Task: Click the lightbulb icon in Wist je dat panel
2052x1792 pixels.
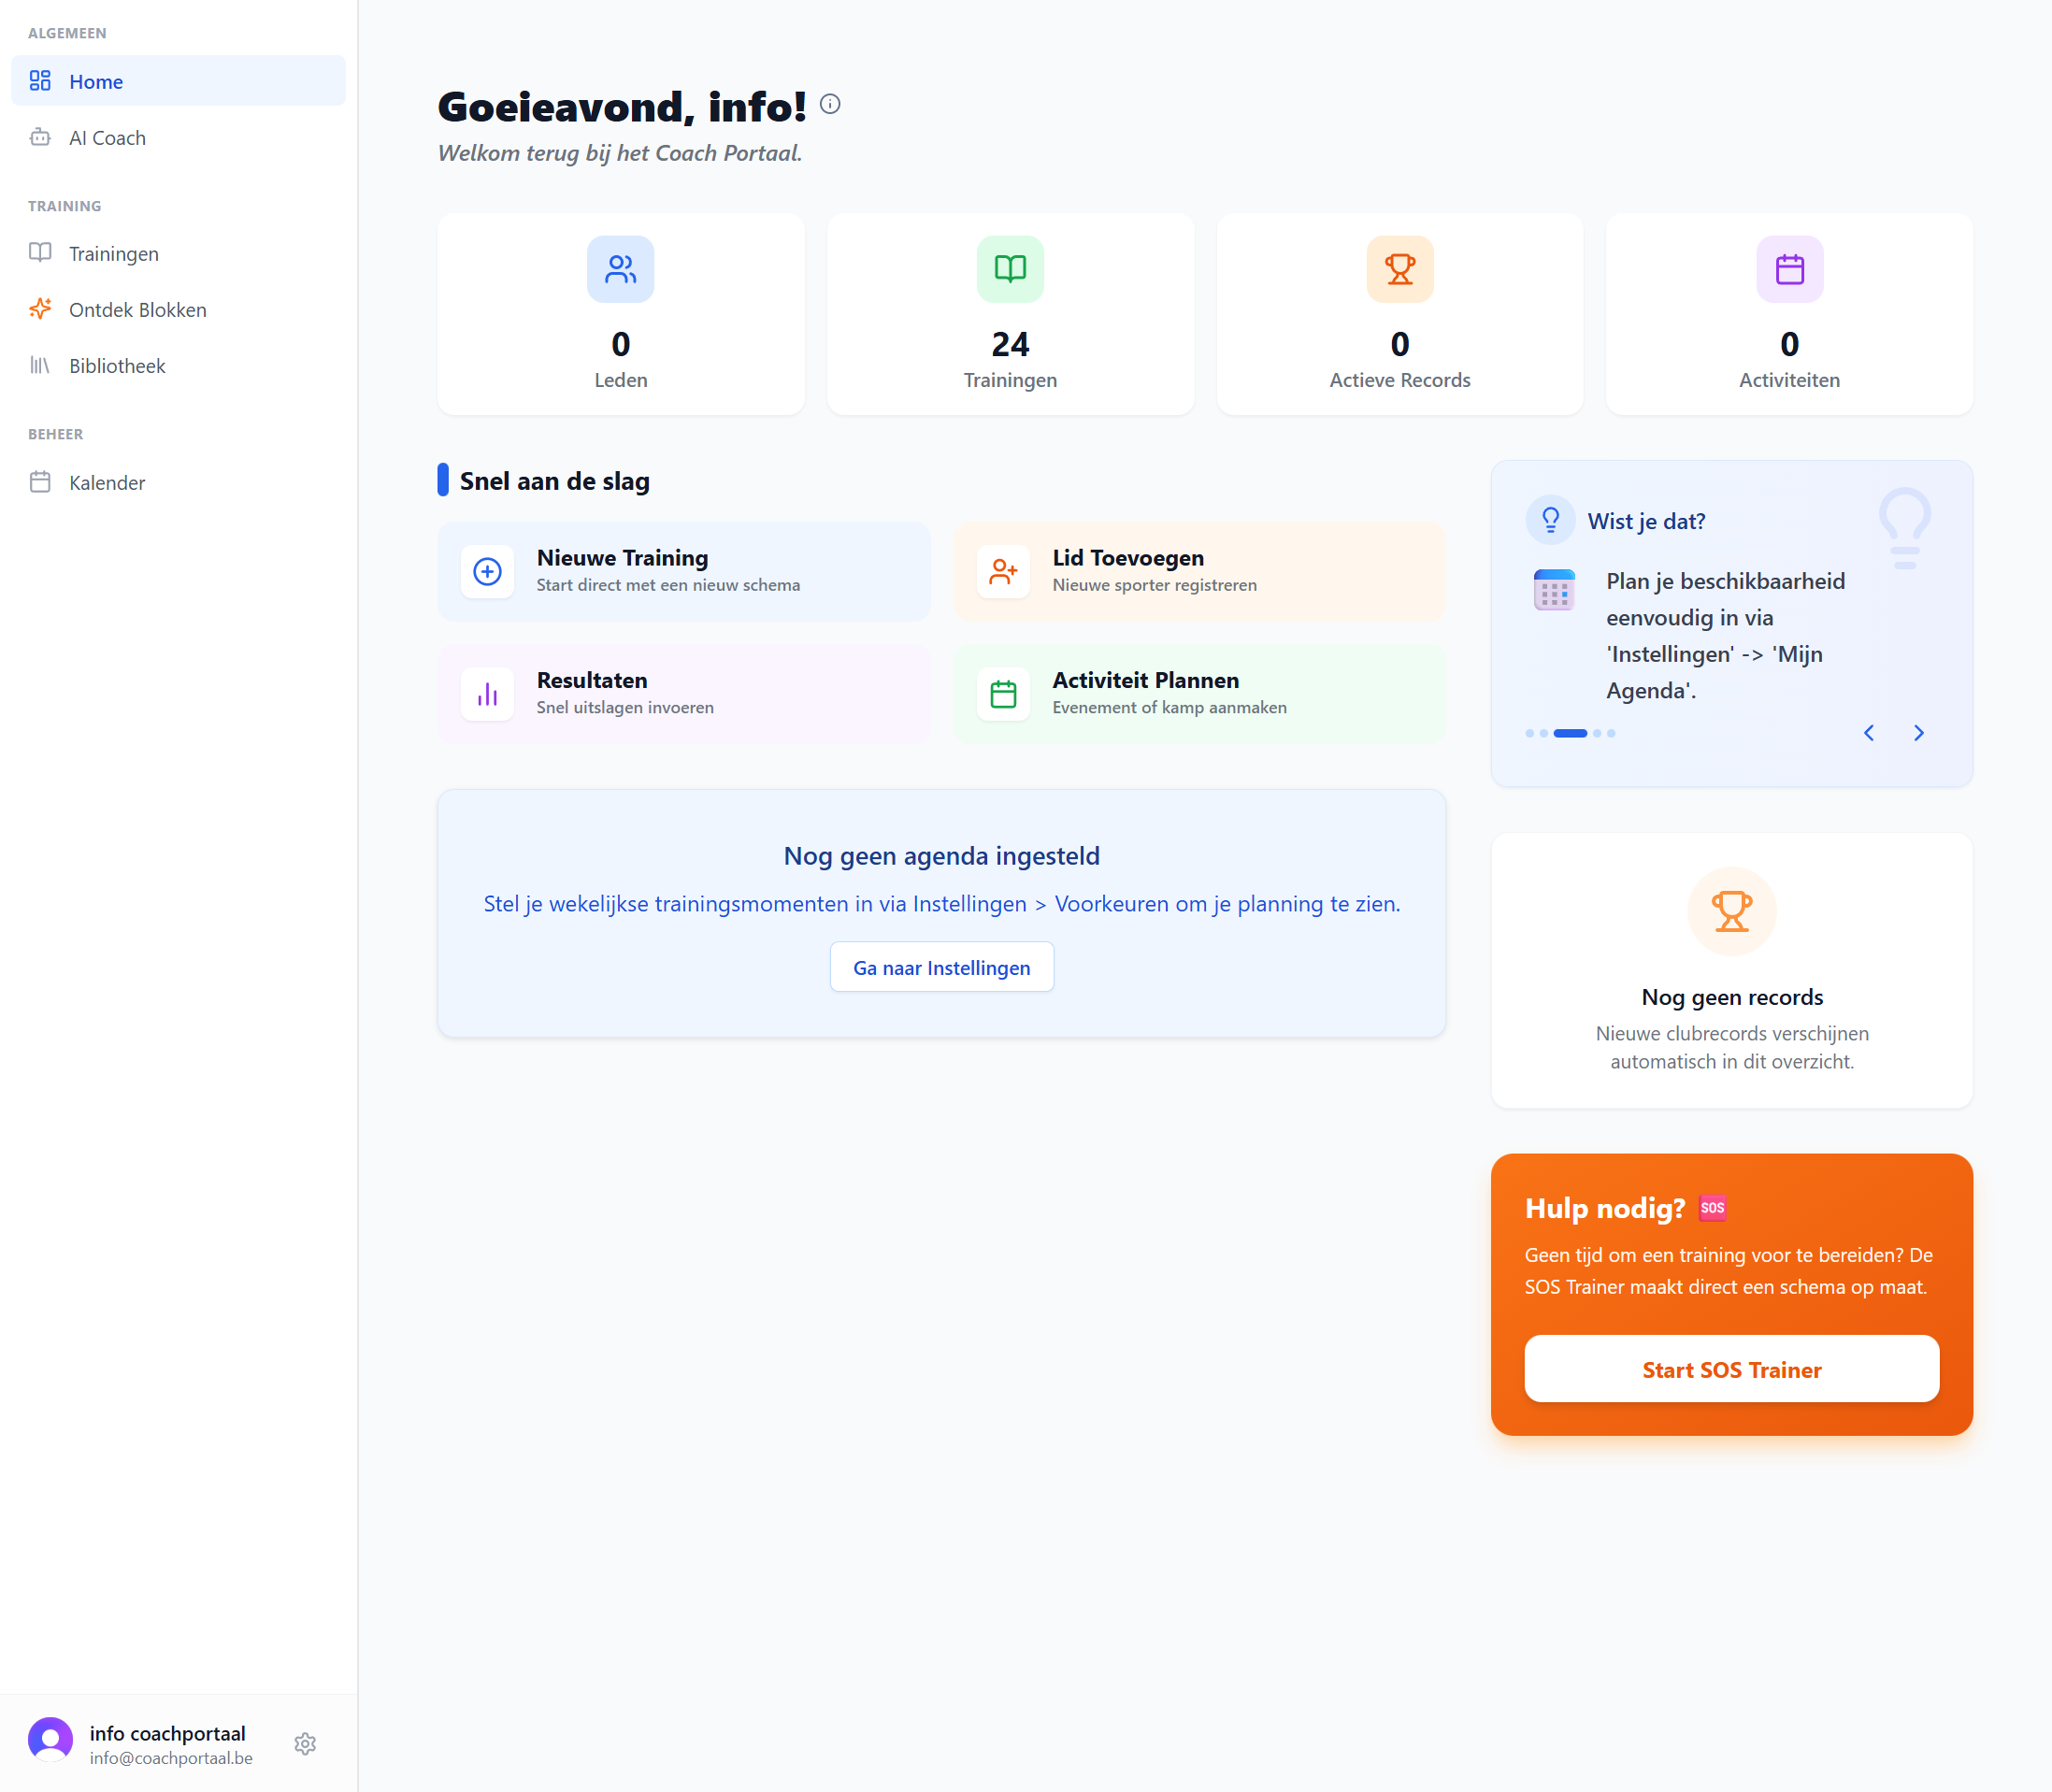Action: click(x=1551, y=519)
